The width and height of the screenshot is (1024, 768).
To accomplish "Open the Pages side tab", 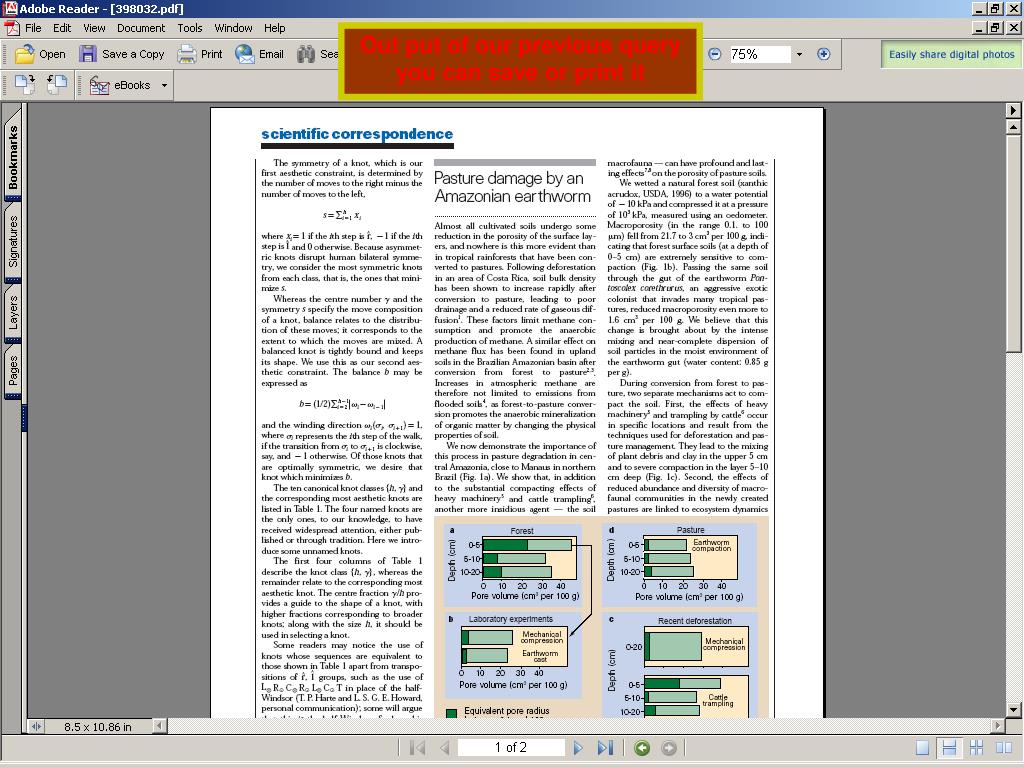I will [13, 370].
